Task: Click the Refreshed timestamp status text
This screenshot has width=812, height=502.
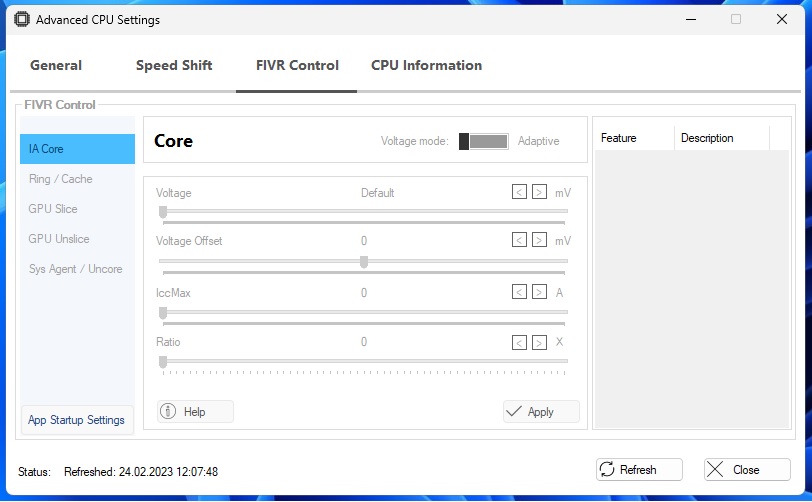Action: pyautogui.click(x=141, y=471)
